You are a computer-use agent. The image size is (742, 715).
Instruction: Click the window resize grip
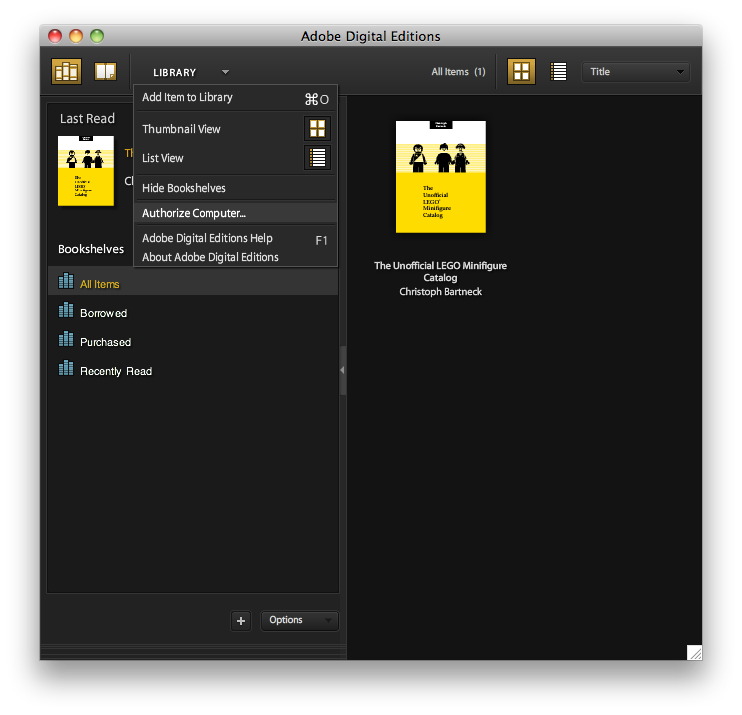[694, 653]
